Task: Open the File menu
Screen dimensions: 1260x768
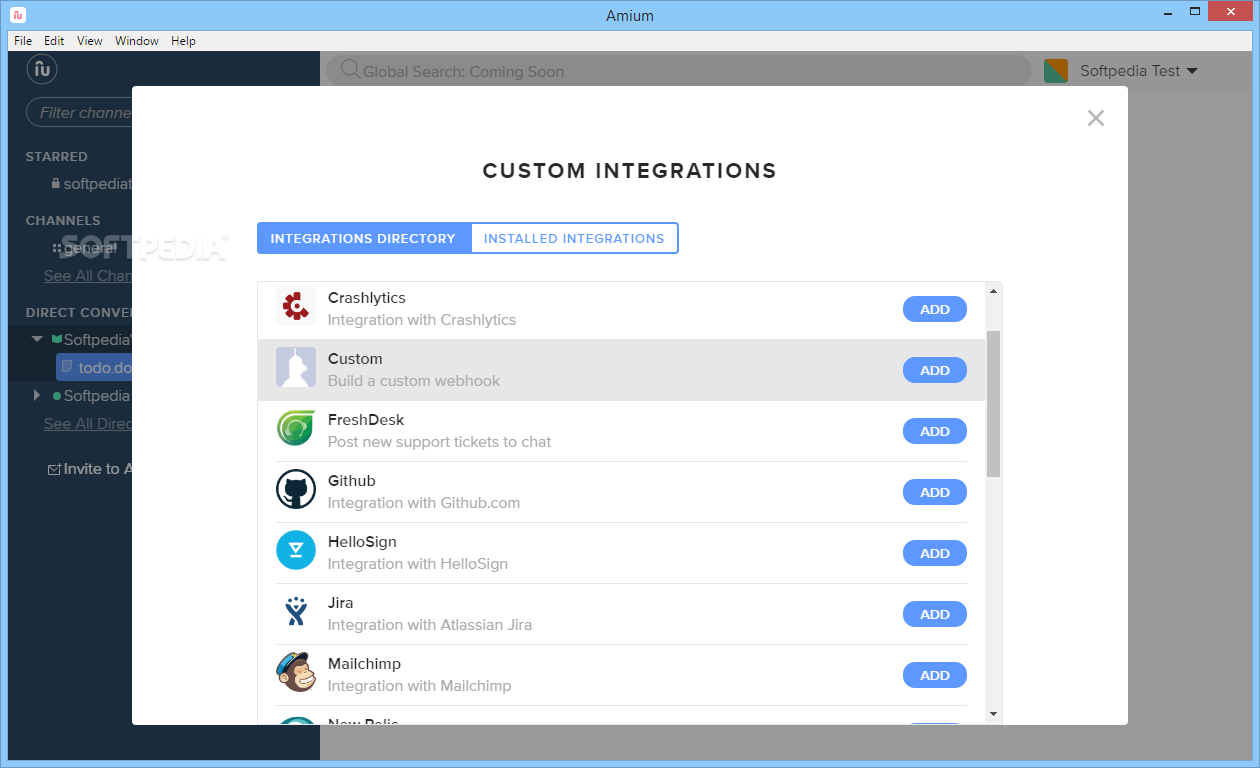Action: (23, 41)
